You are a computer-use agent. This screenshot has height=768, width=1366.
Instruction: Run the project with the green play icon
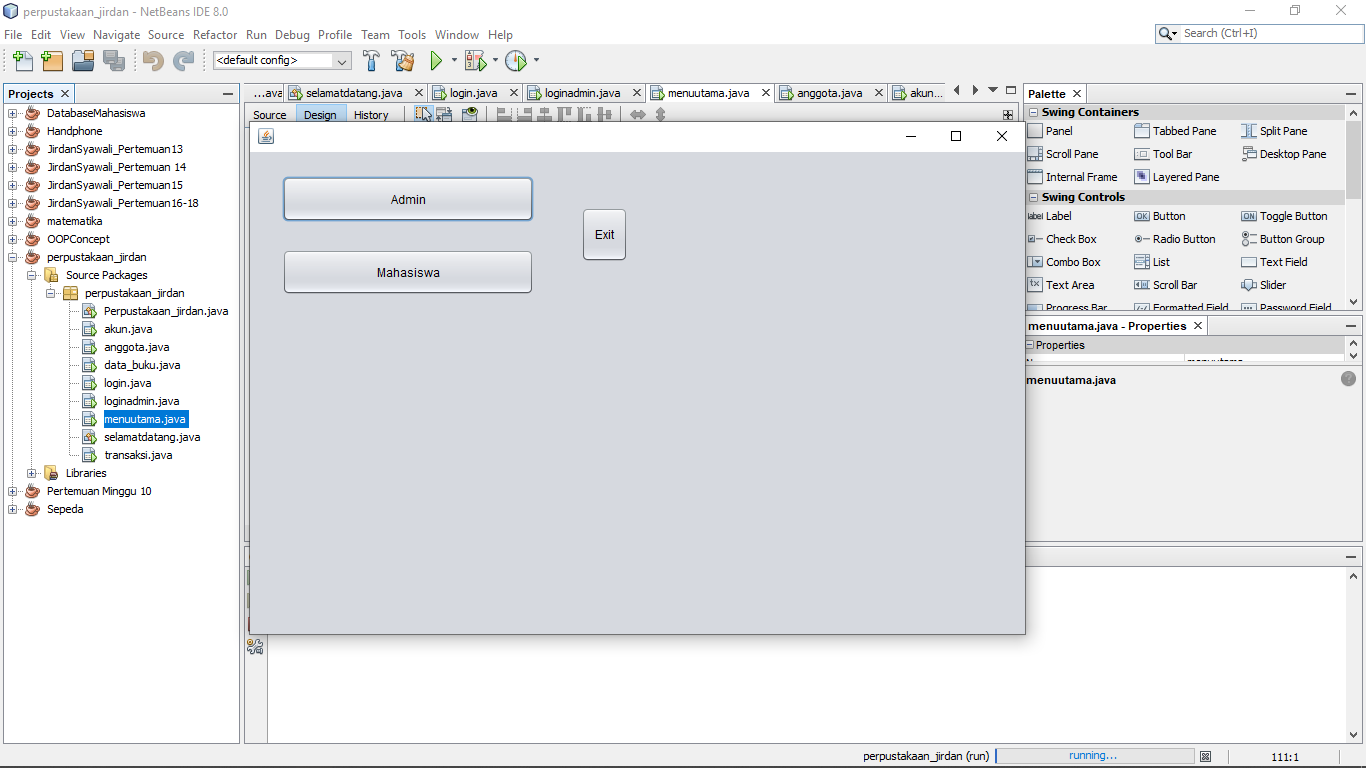tap(438, 60)
